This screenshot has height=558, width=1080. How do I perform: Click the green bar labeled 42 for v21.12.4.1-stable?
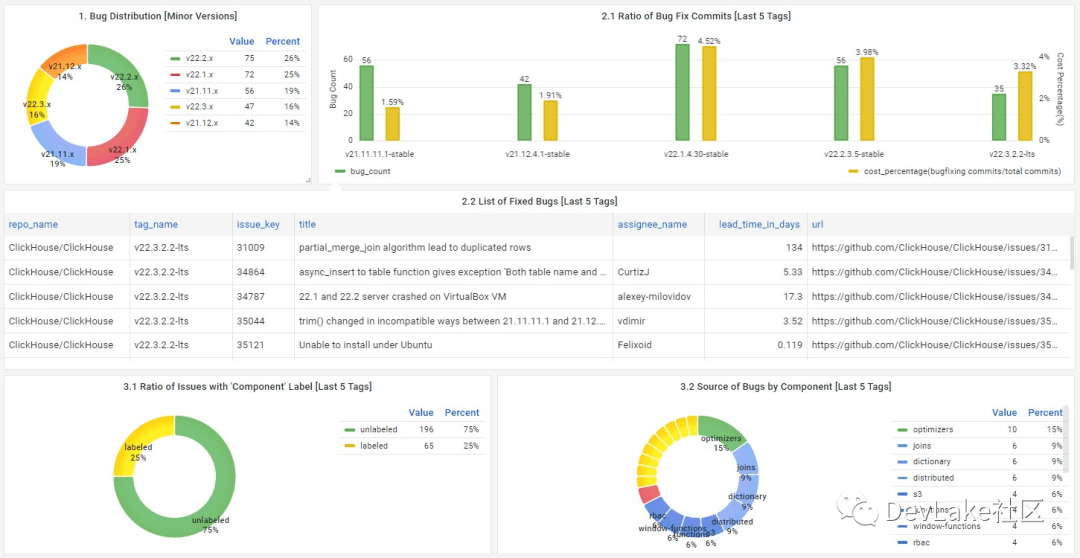524,113
